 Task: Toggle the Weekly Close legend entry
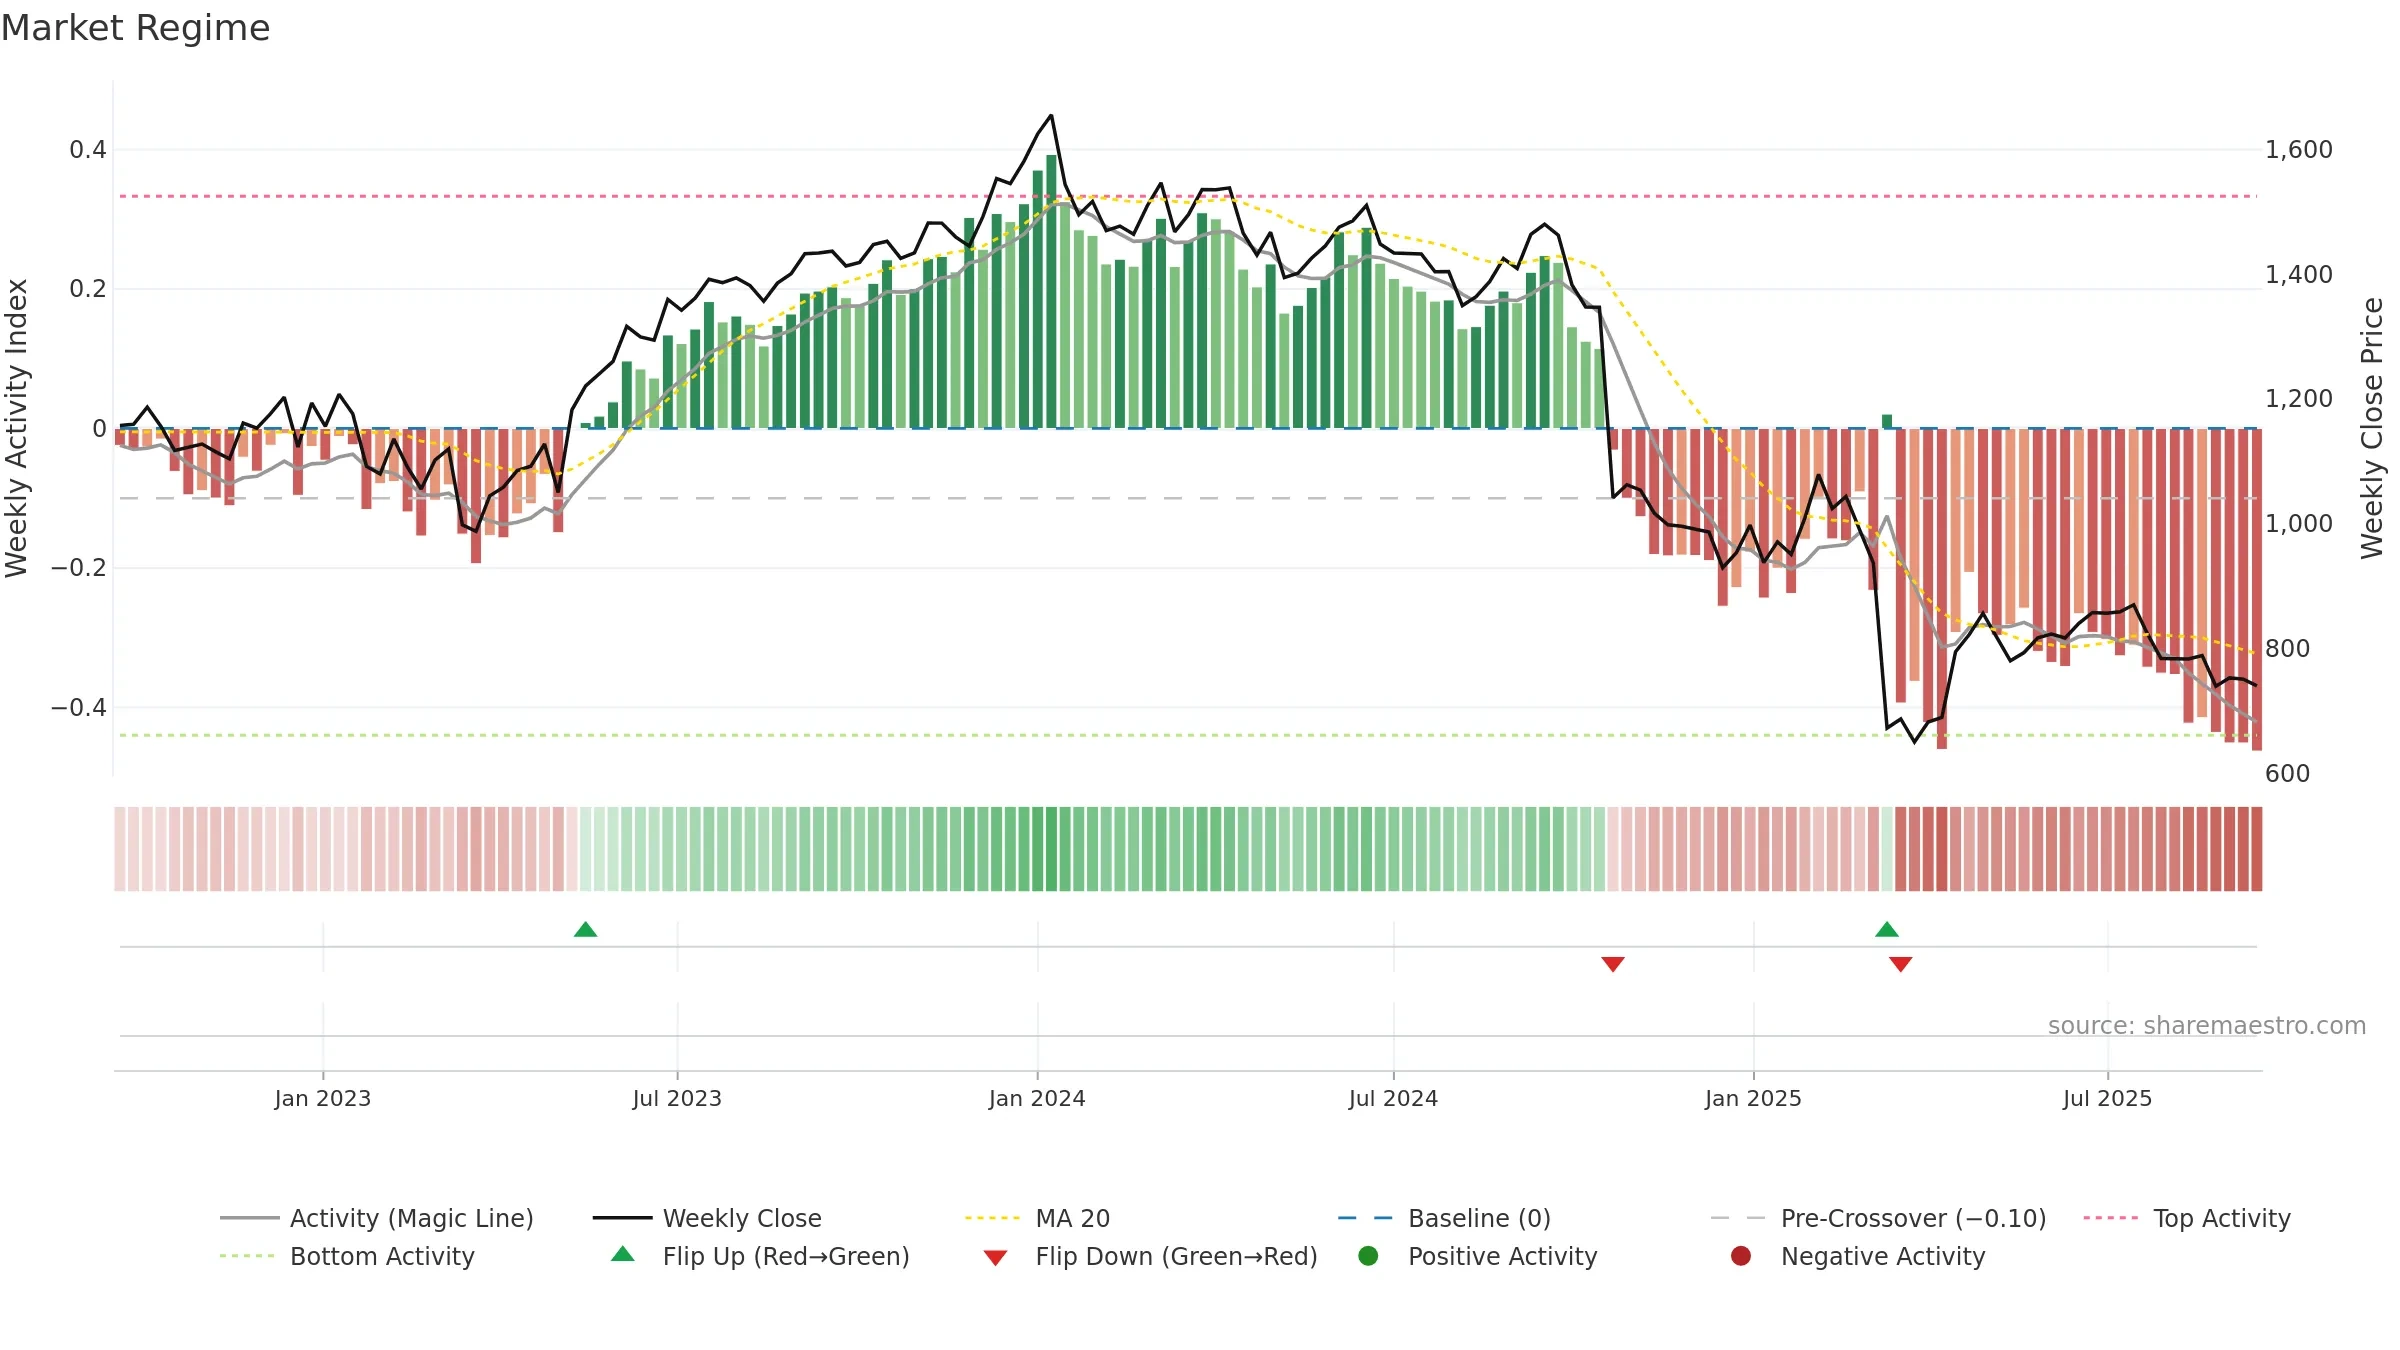click(x=707, y=1218)
